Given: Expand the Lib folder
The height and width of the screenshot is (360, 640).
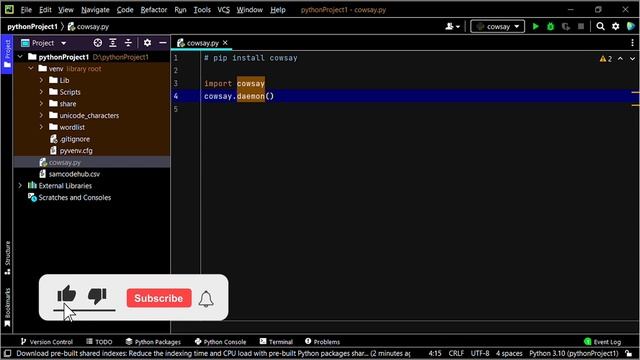Looking at the screenshot, I should (41, 80).
